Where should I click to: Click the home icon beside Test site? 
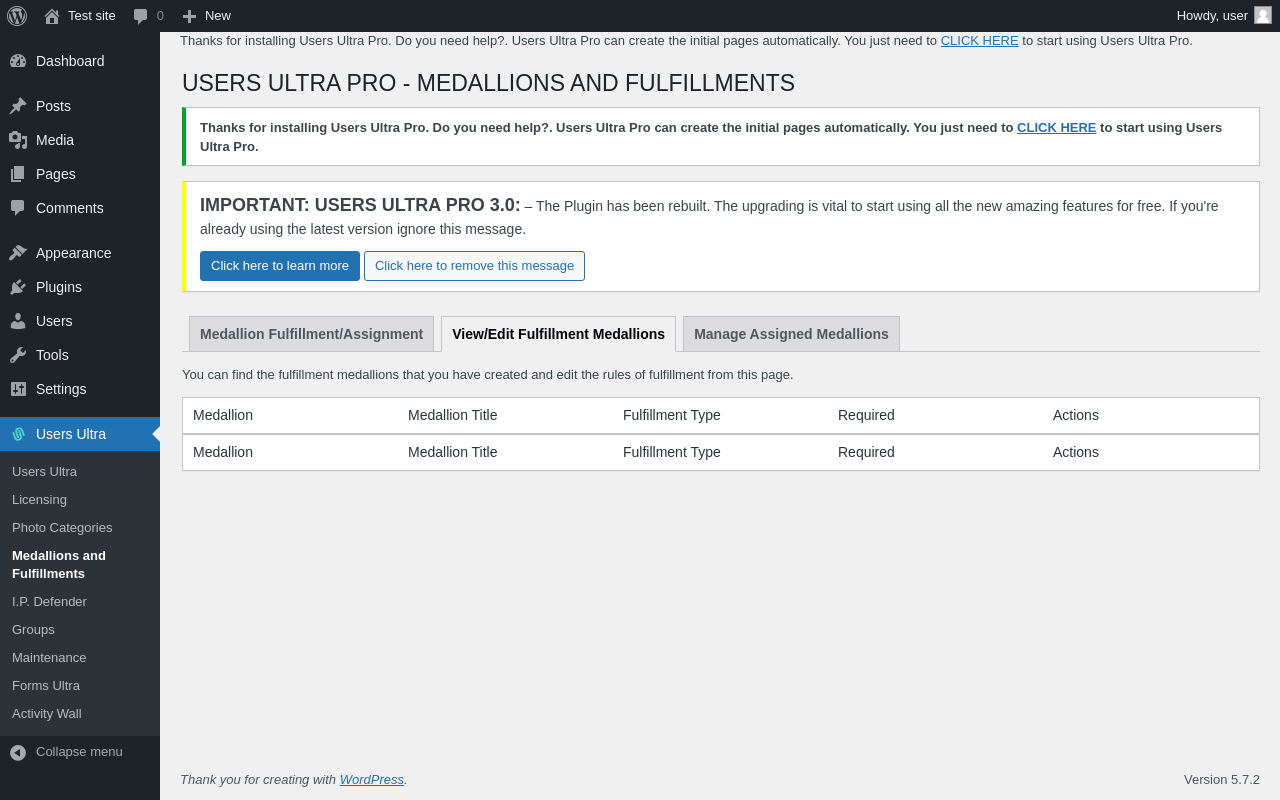pyautogui.click(x=52, y=16)
